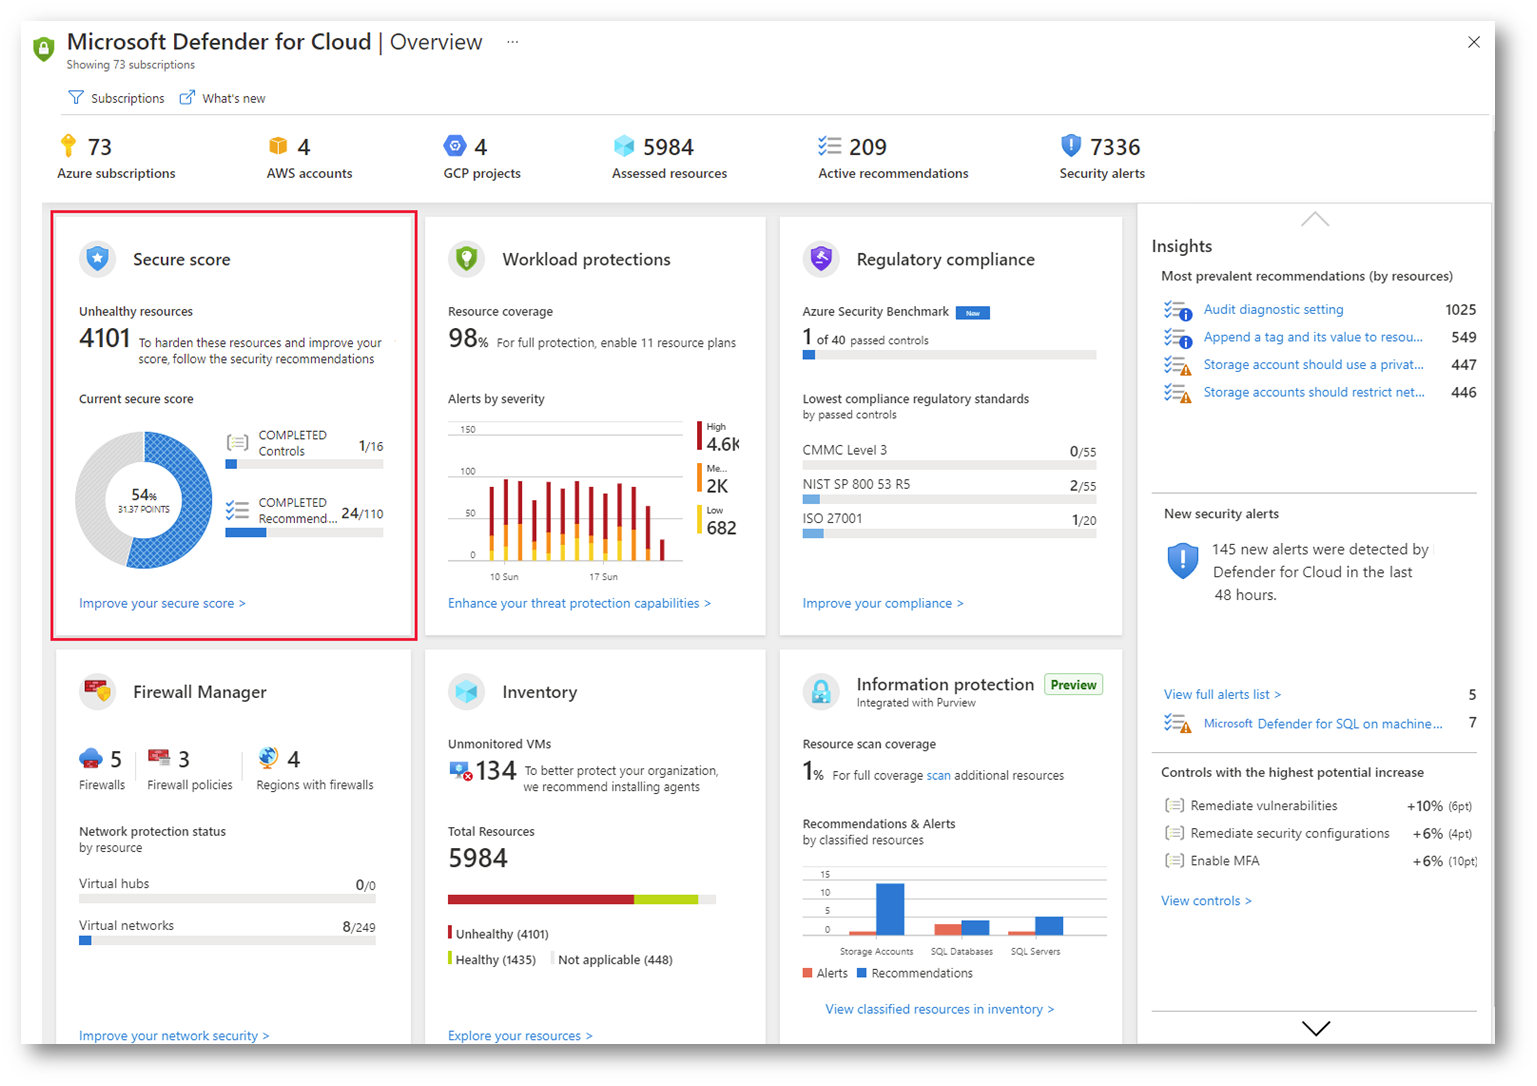This screenshot has width=1537, height=1086.
Task: Click the AWS accounts box icon
Action: click(x=278, y=146)
